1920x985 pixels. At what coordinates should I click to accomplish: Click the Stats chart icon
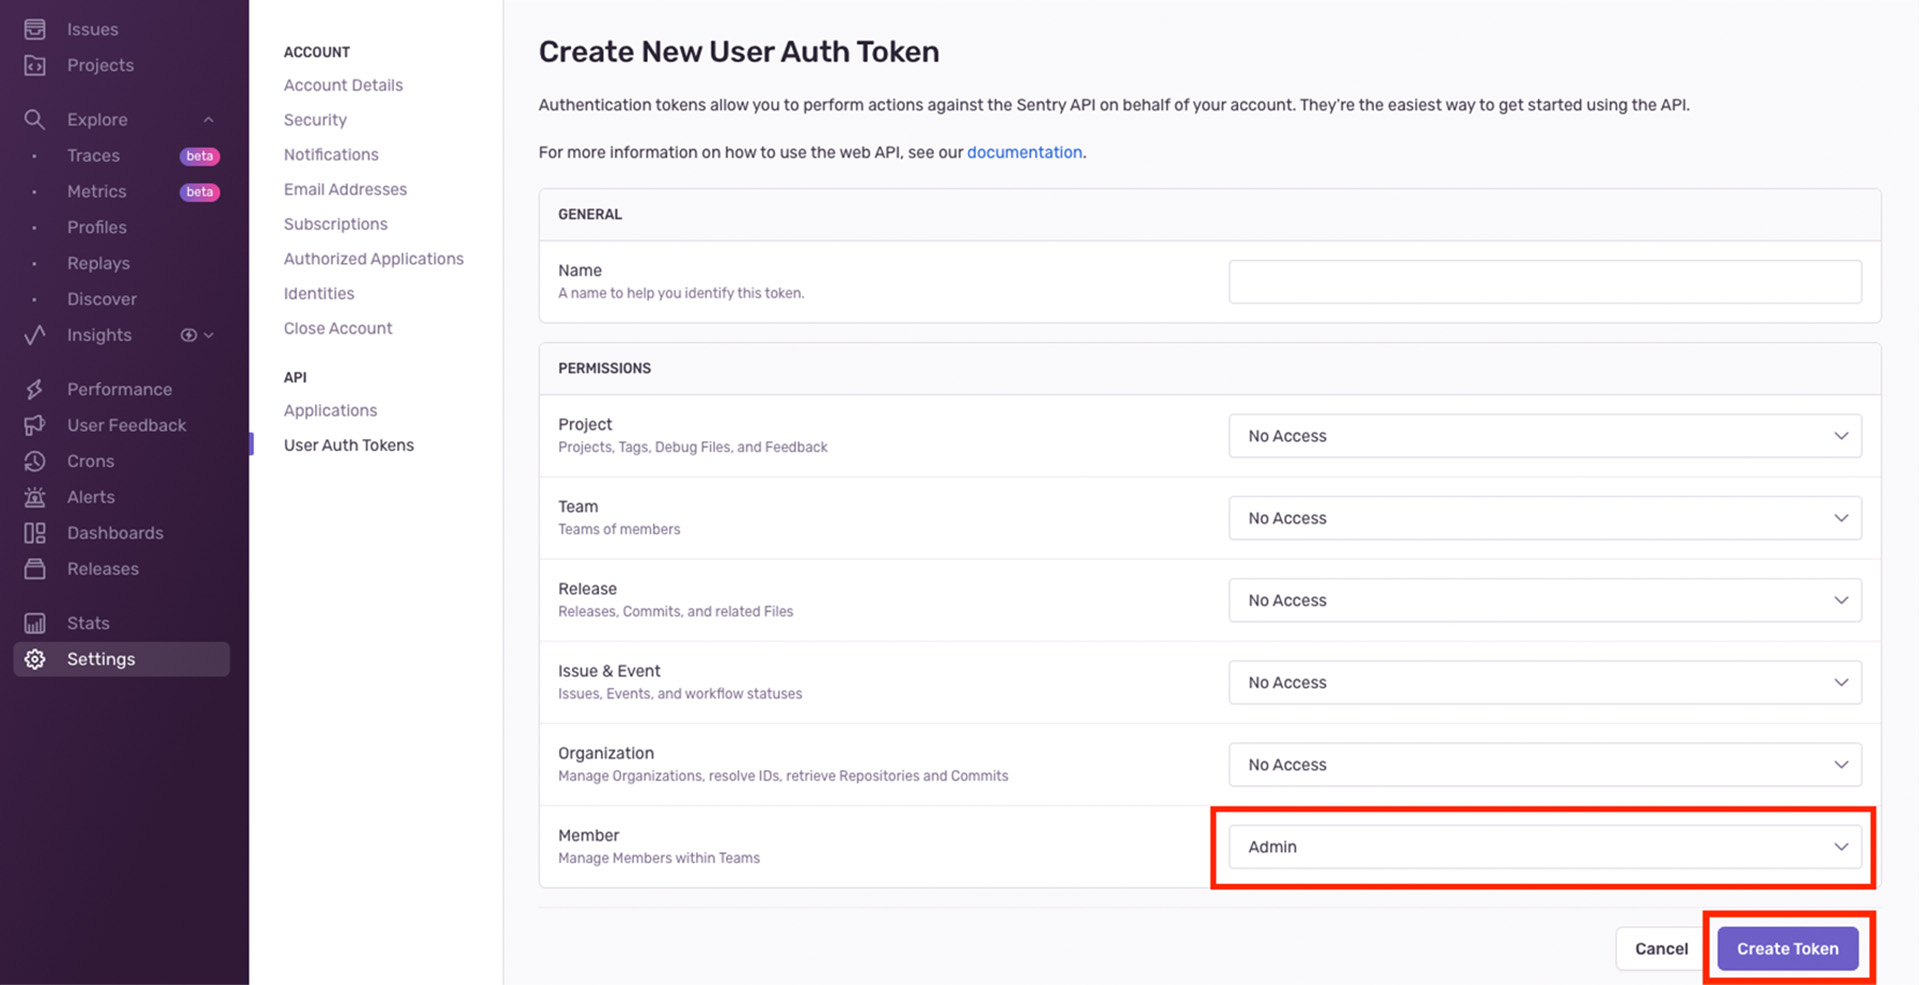[x=35, y=623]
